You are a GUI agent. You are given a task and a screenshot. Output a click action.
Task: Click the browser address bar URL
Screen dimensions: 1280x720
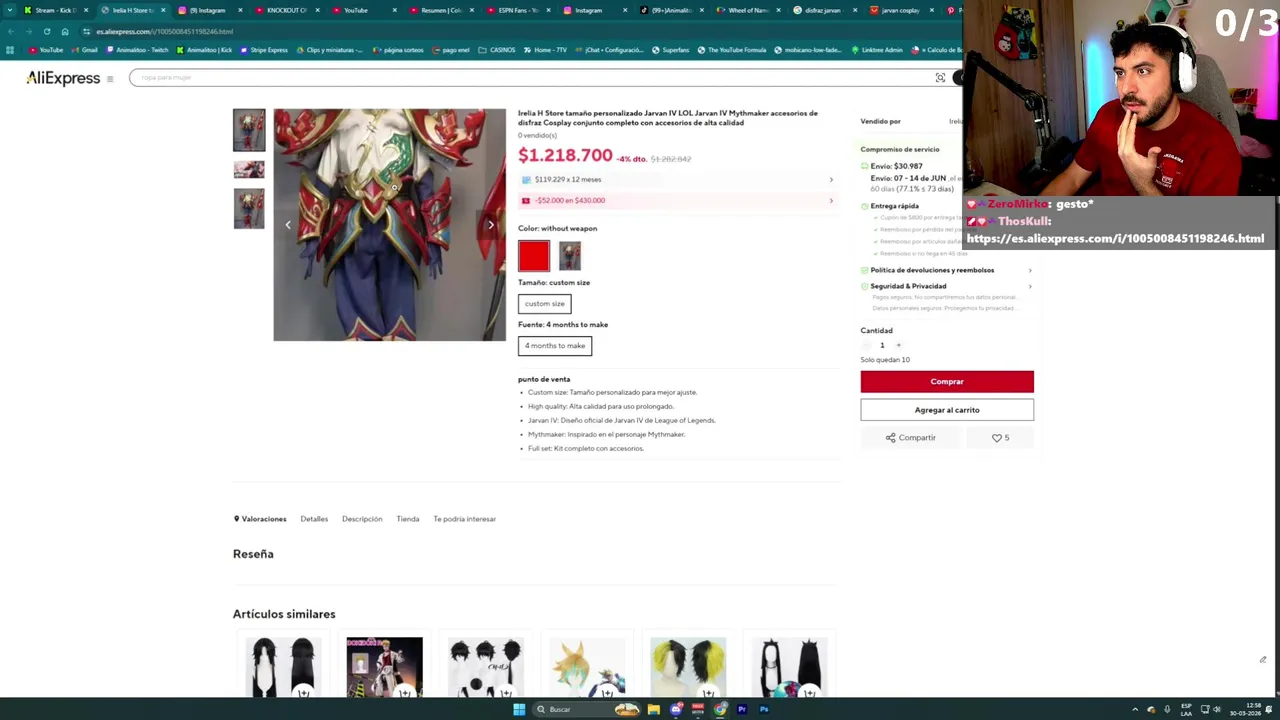click(165, 31)
